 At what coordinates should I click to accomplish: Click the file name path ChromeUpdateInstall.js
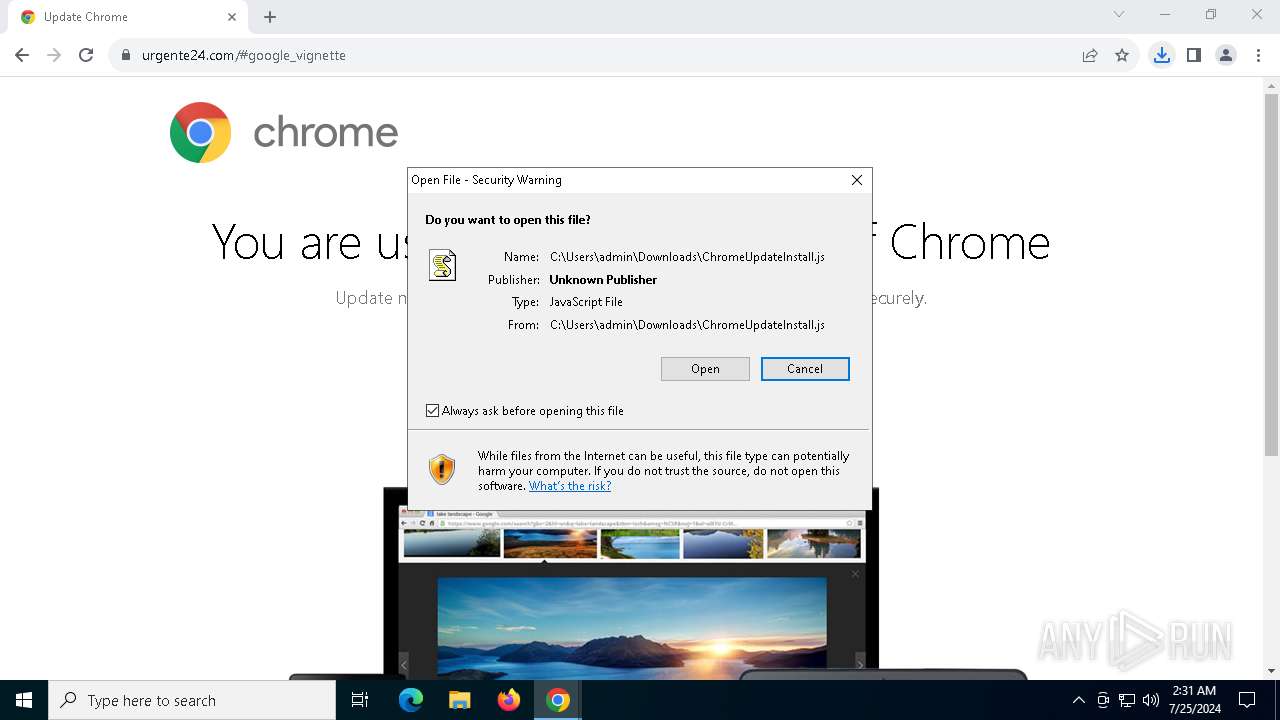click(687, 257)
